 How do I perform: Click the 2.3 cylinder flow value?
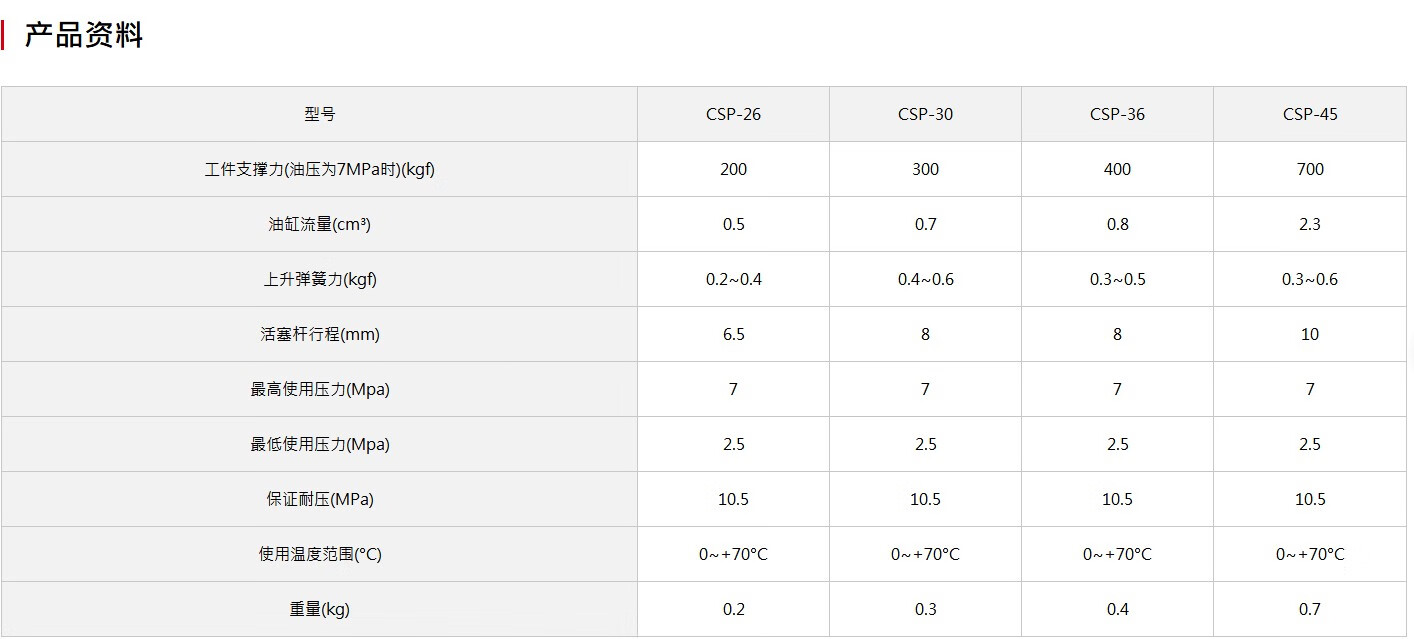coord(1310,224)
